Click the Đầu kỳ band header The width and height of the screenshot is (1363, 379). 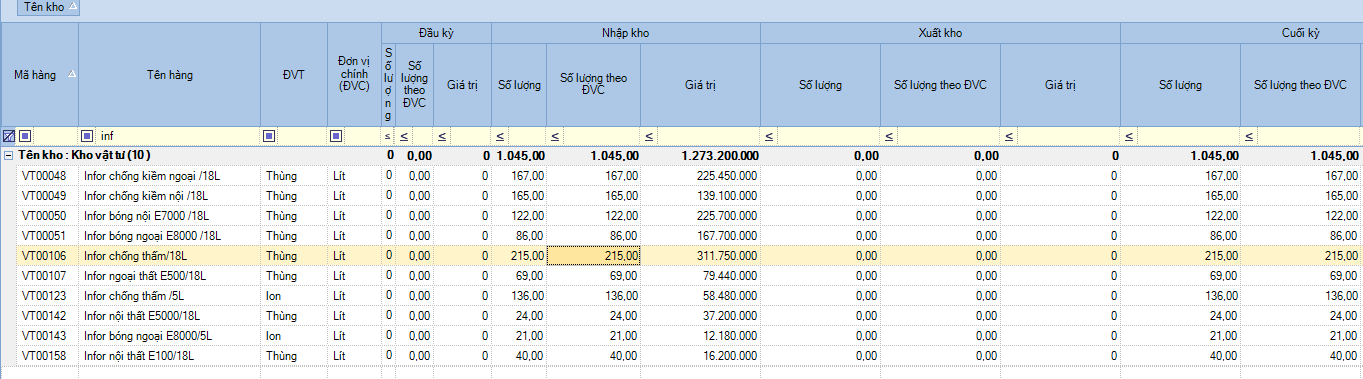click(437, 33)
